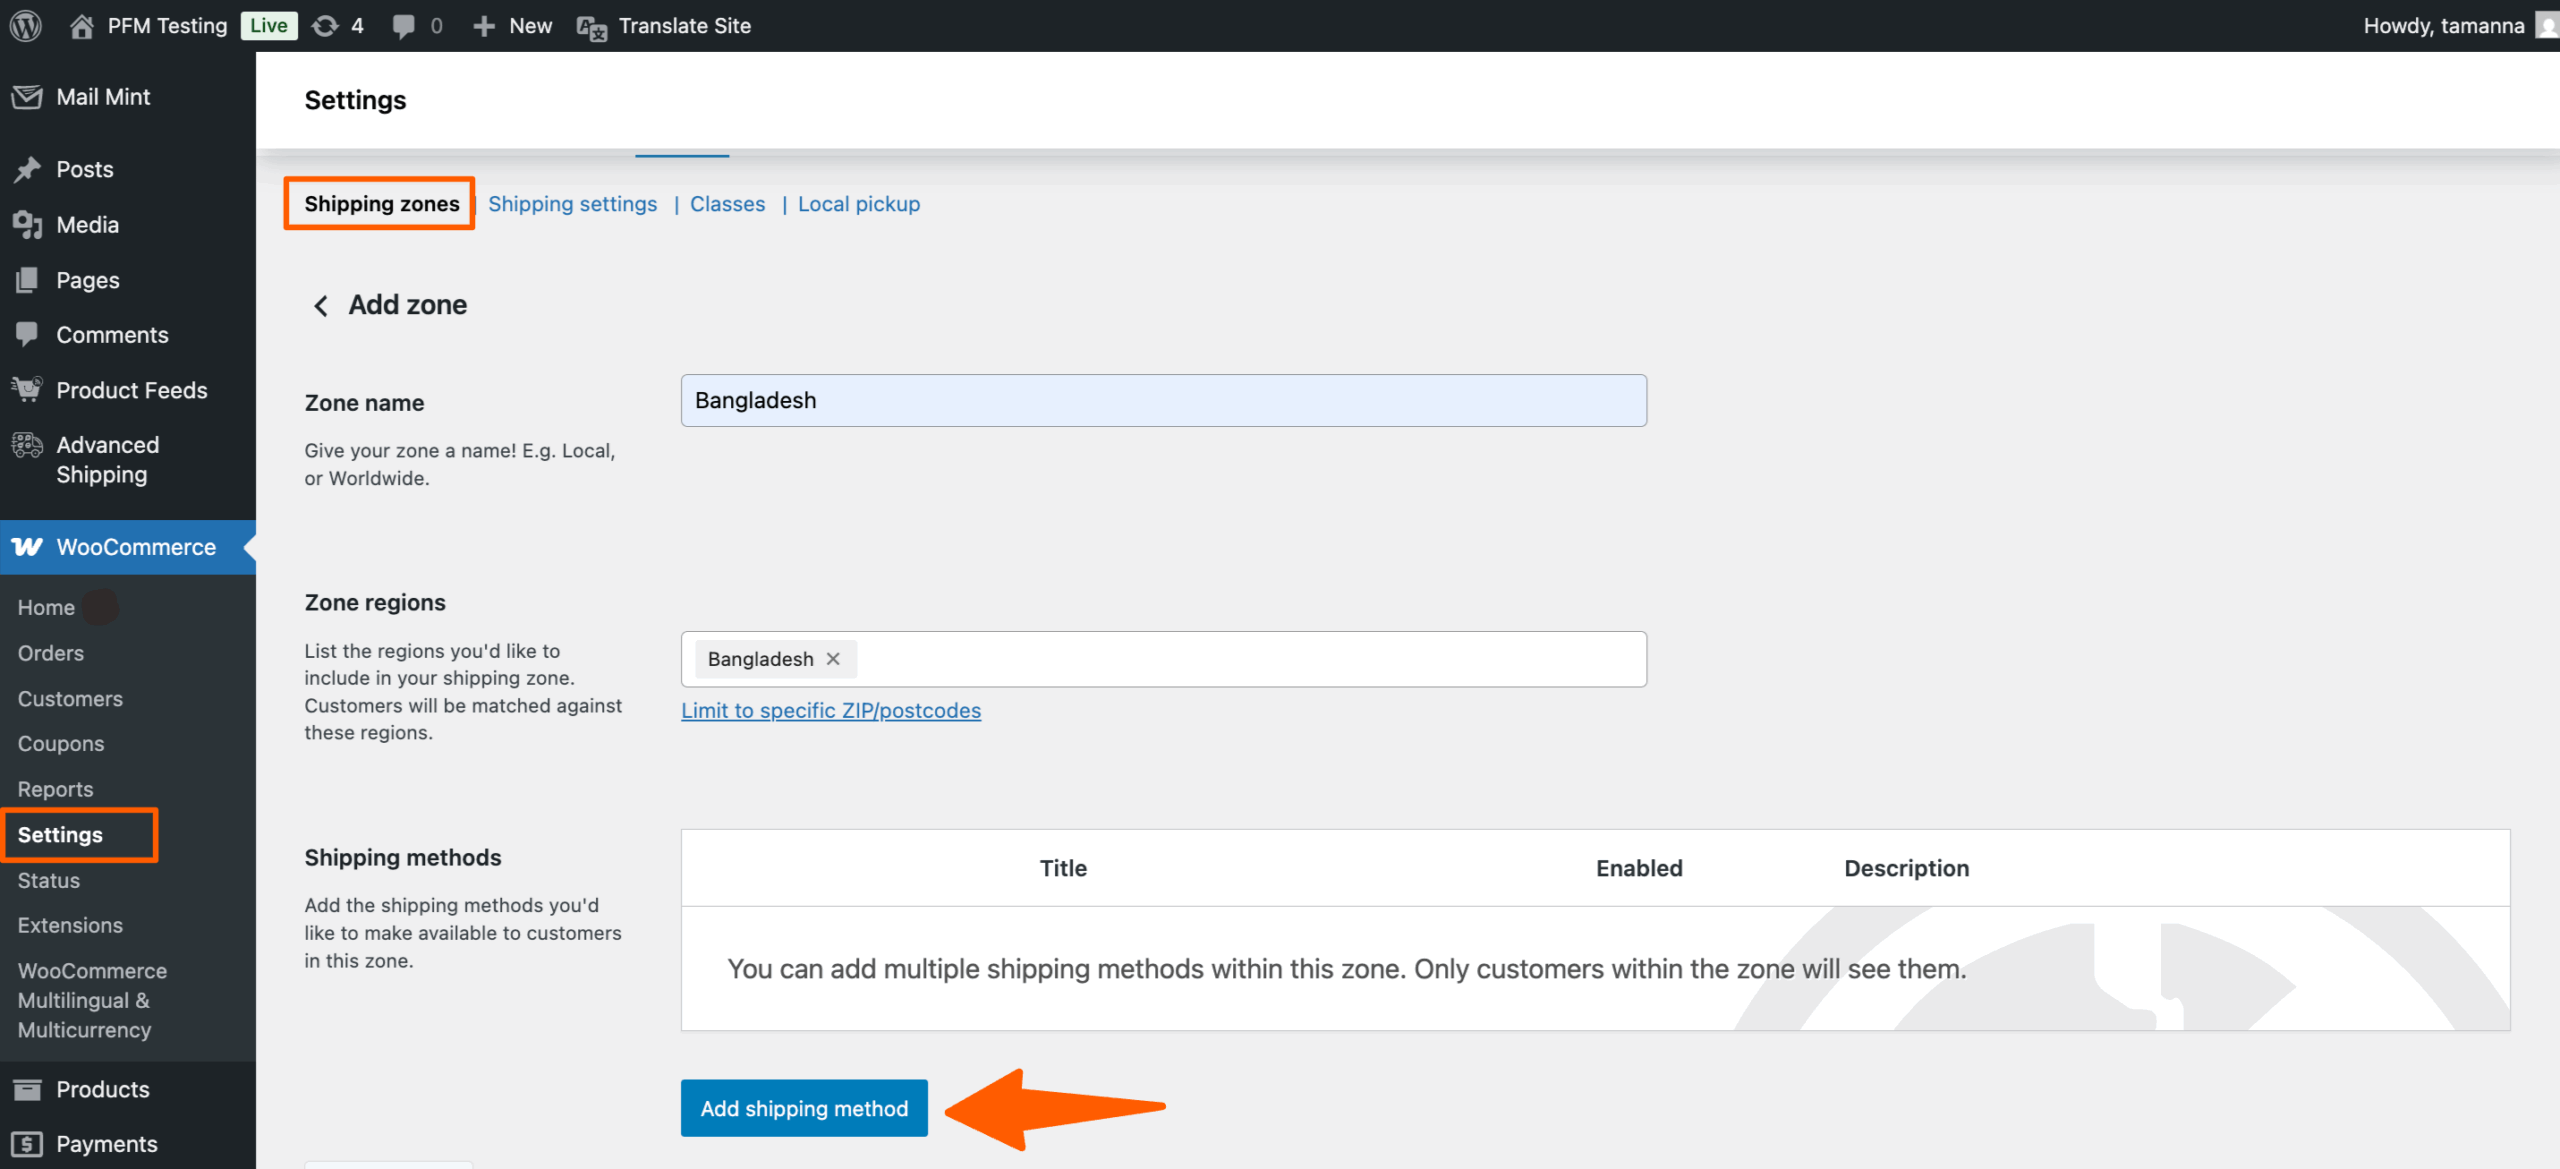
Task: Click the user avatar next to Howdy, tamanna
Action: click(2548, 26)
